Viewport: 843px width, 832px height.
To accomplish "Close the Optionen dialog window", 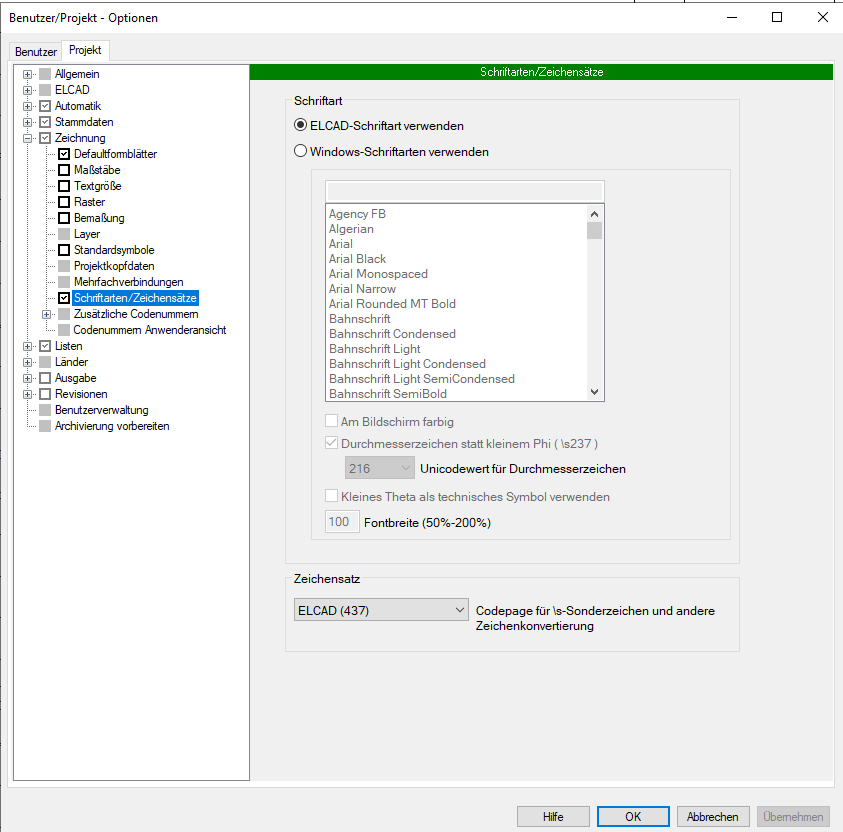I will click(x=823, y=17).
